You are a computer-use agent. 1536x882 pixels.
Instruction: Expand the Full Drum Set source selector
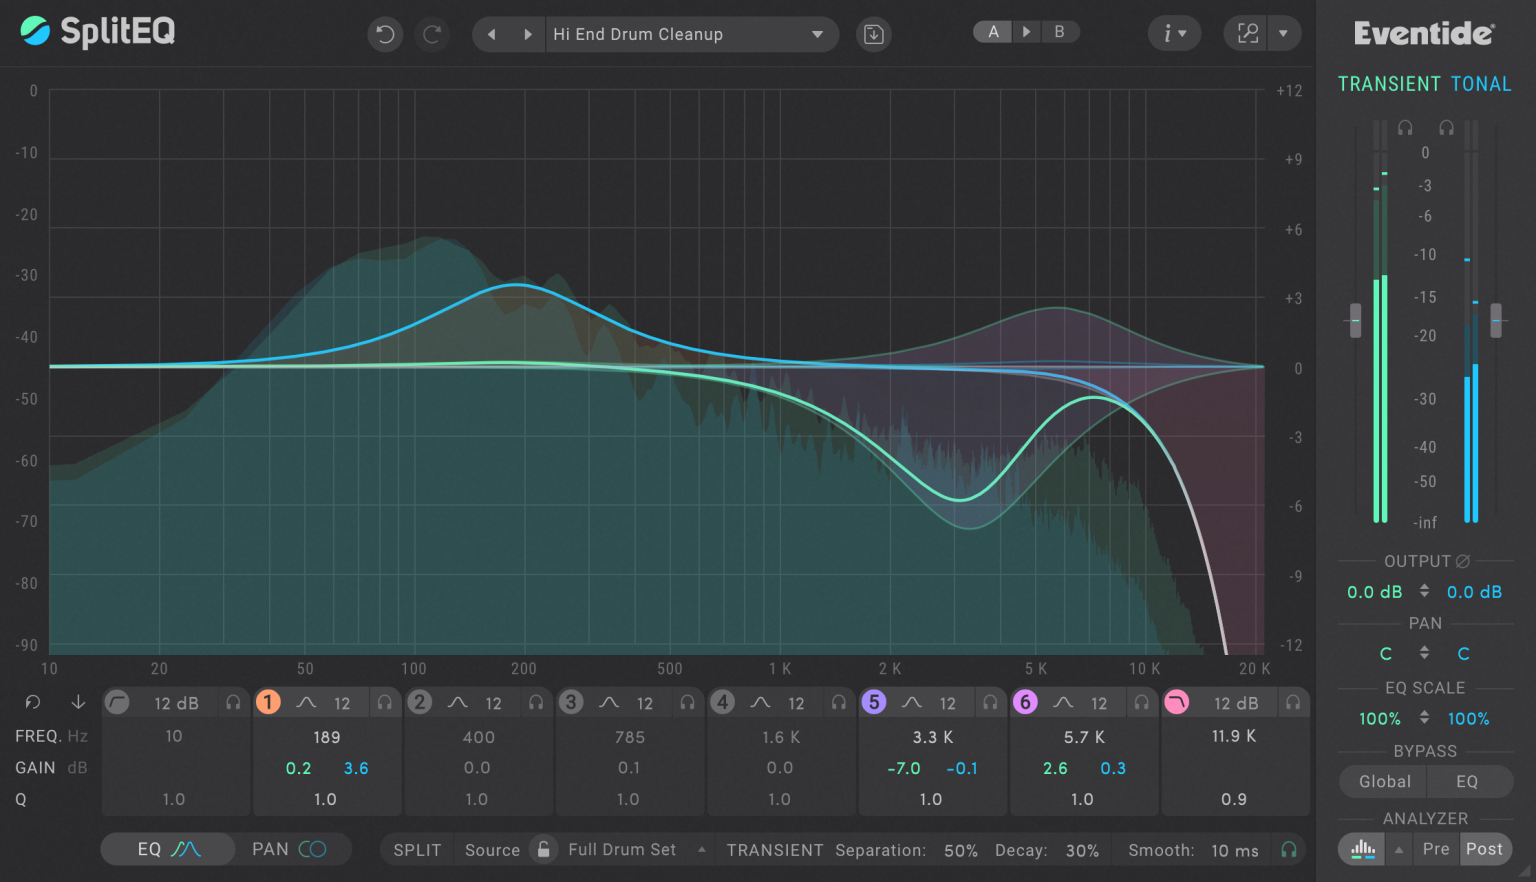(x=703, y=848)
